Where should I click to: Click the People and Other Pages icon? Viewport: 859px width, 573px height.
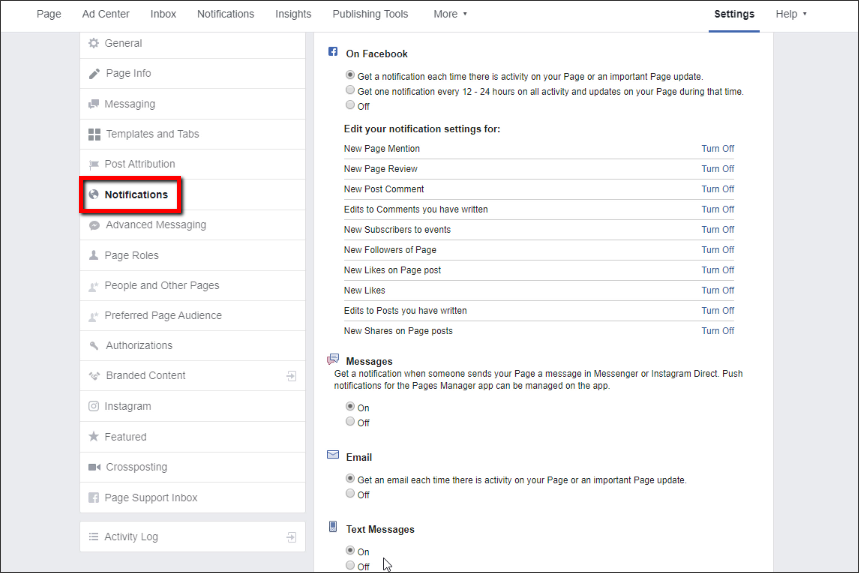tap(94, 286)
